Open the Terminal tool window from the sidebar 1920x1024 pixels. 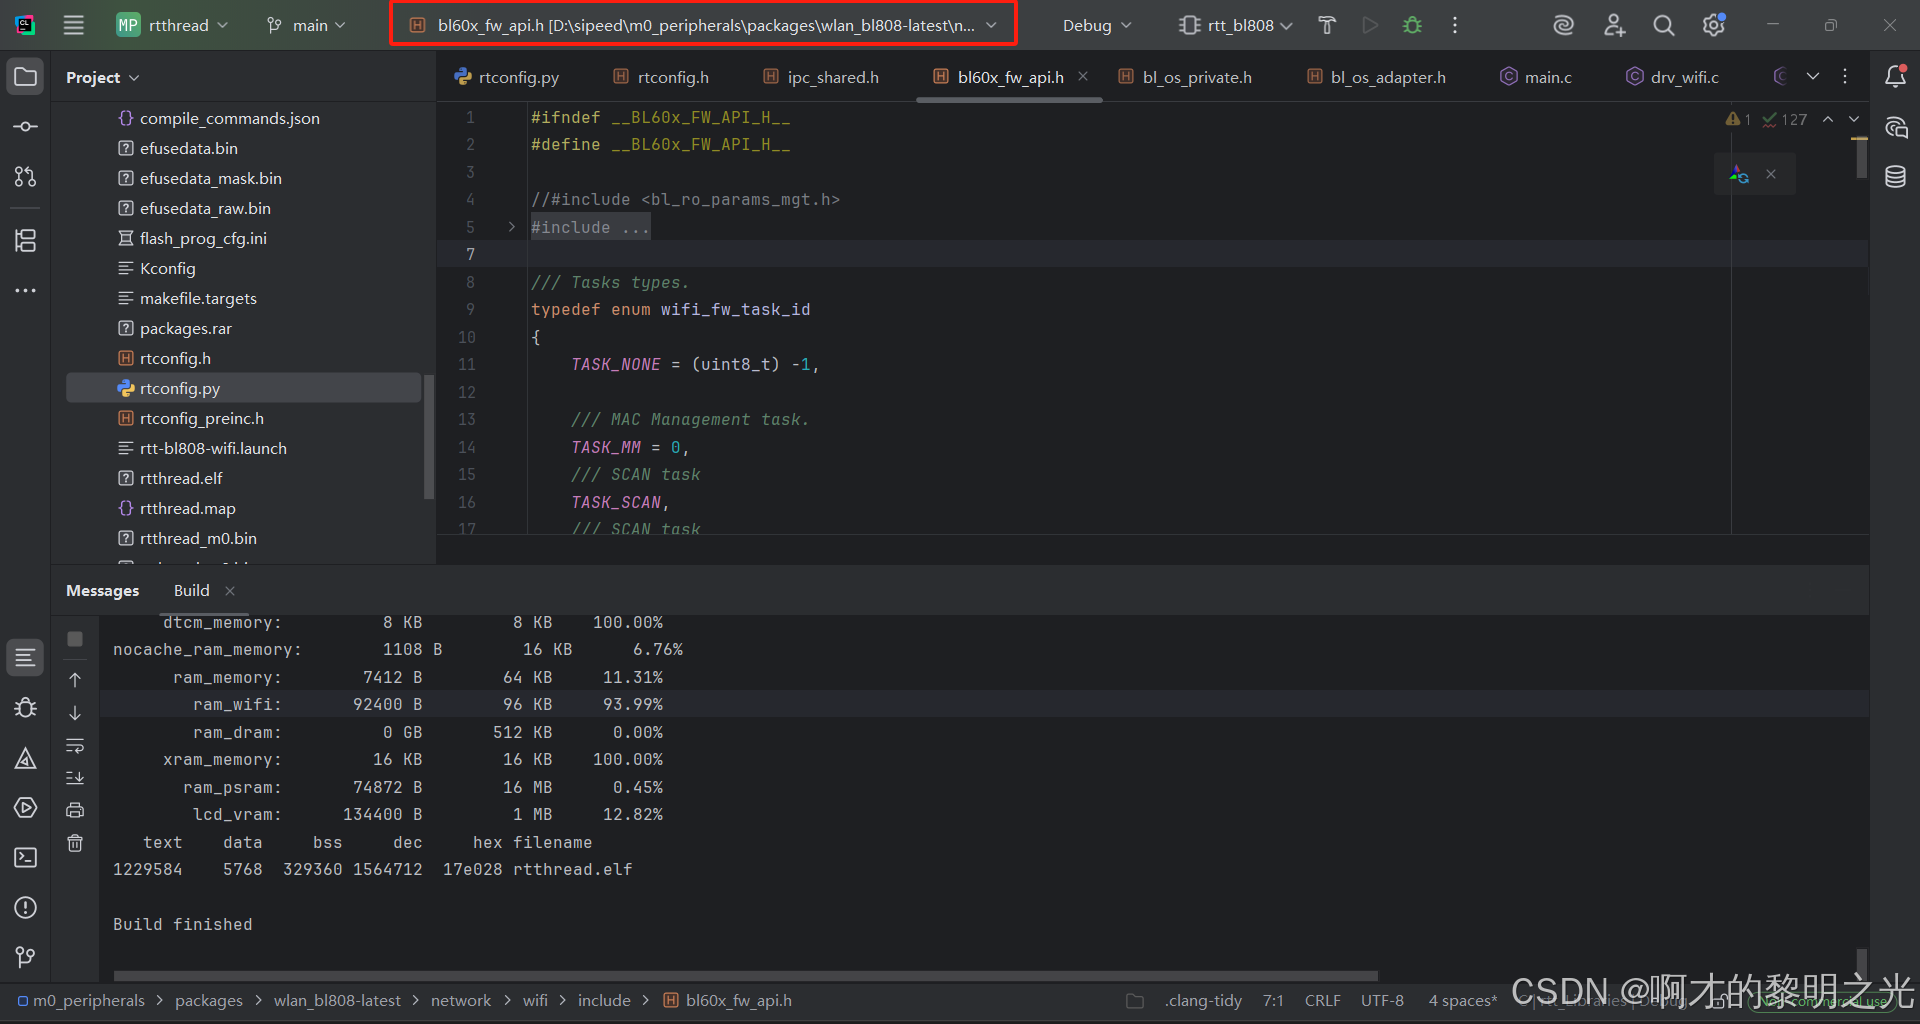(x=25, y=857)
